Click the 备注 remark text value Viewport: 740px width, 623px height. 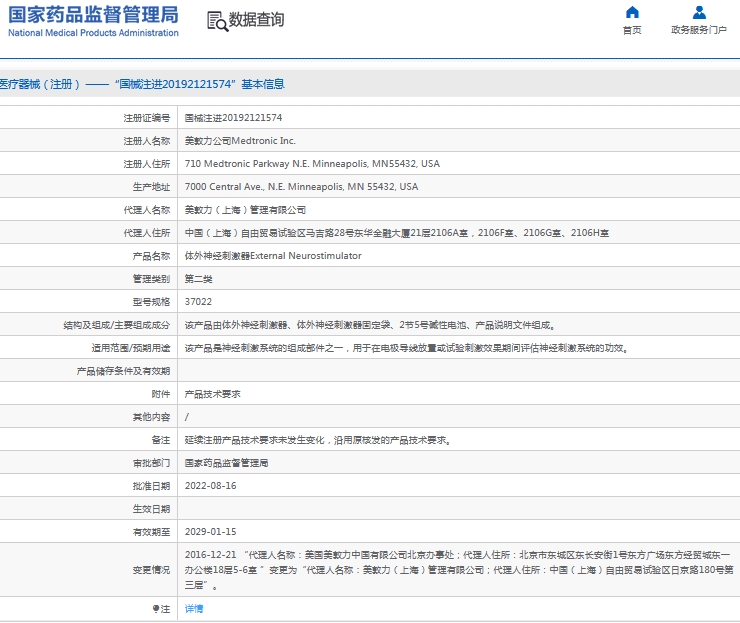(318, 440)
